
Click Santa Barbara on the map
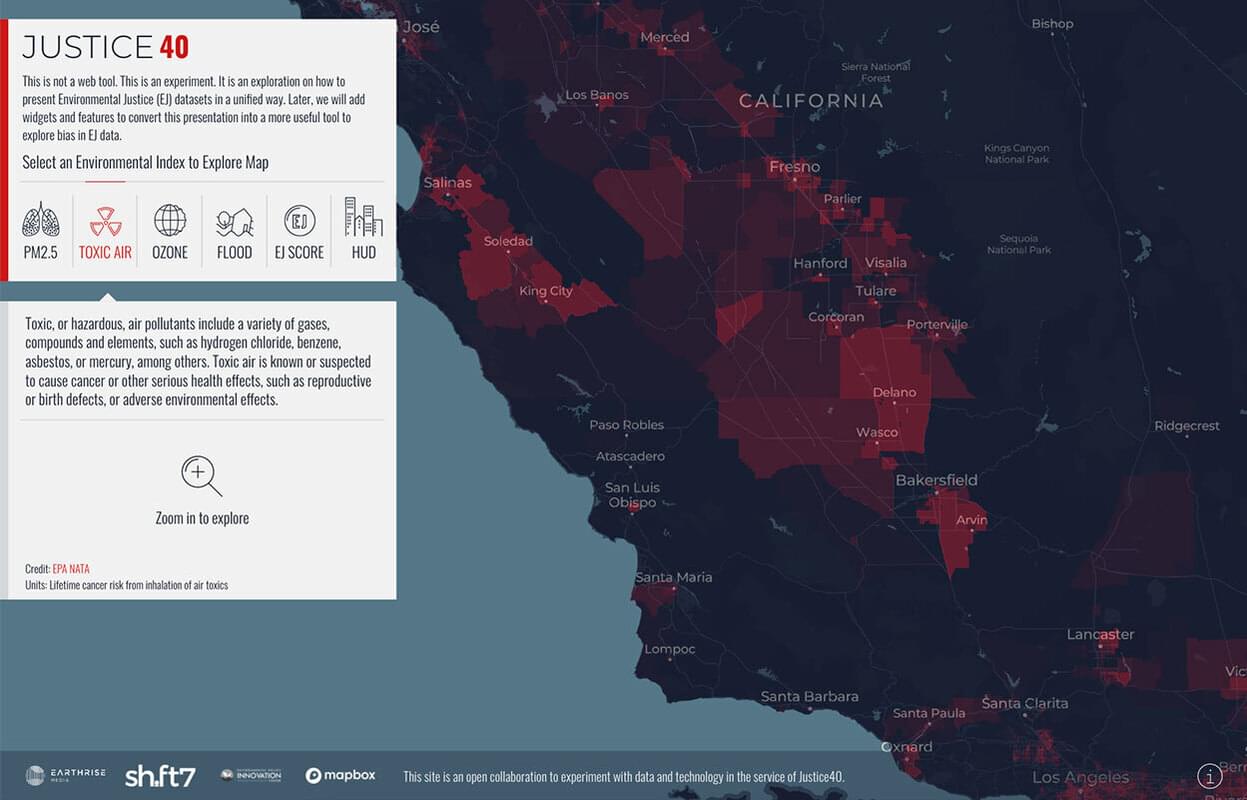(x=809, y=696)
